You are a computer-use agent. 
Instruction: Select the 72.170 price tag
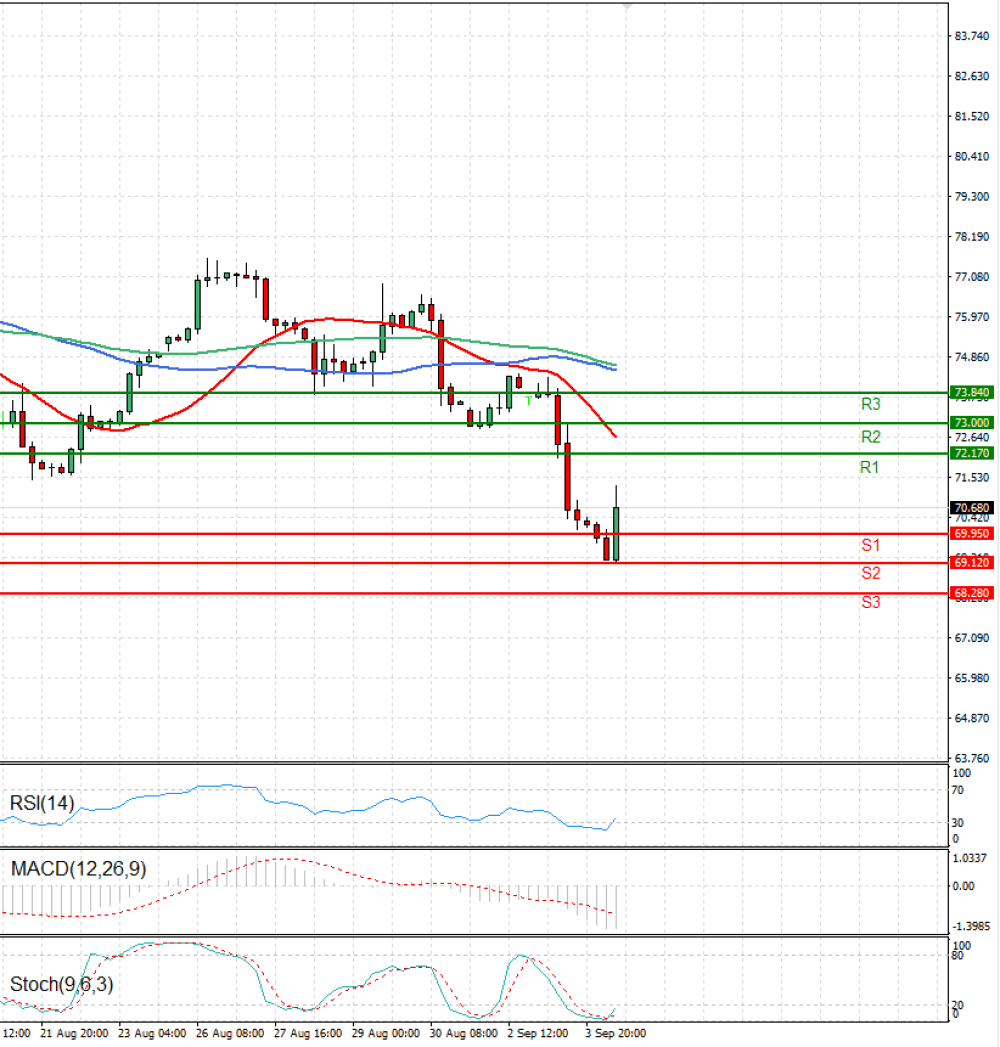point(971,453)
